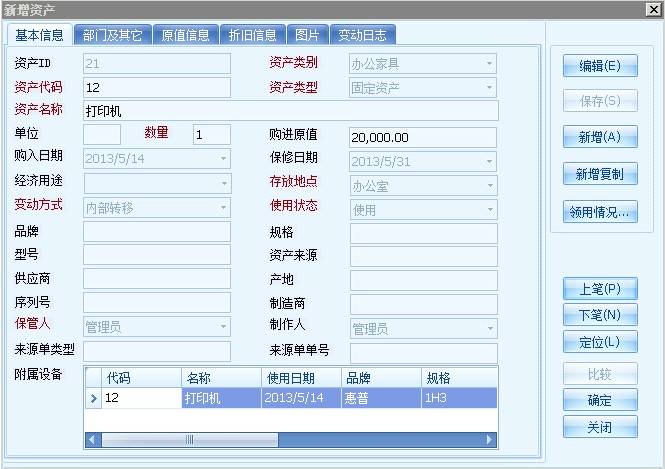Go to previous record with 上笔(P)
This screenshot has height=469, width=665.
point(600,289)
